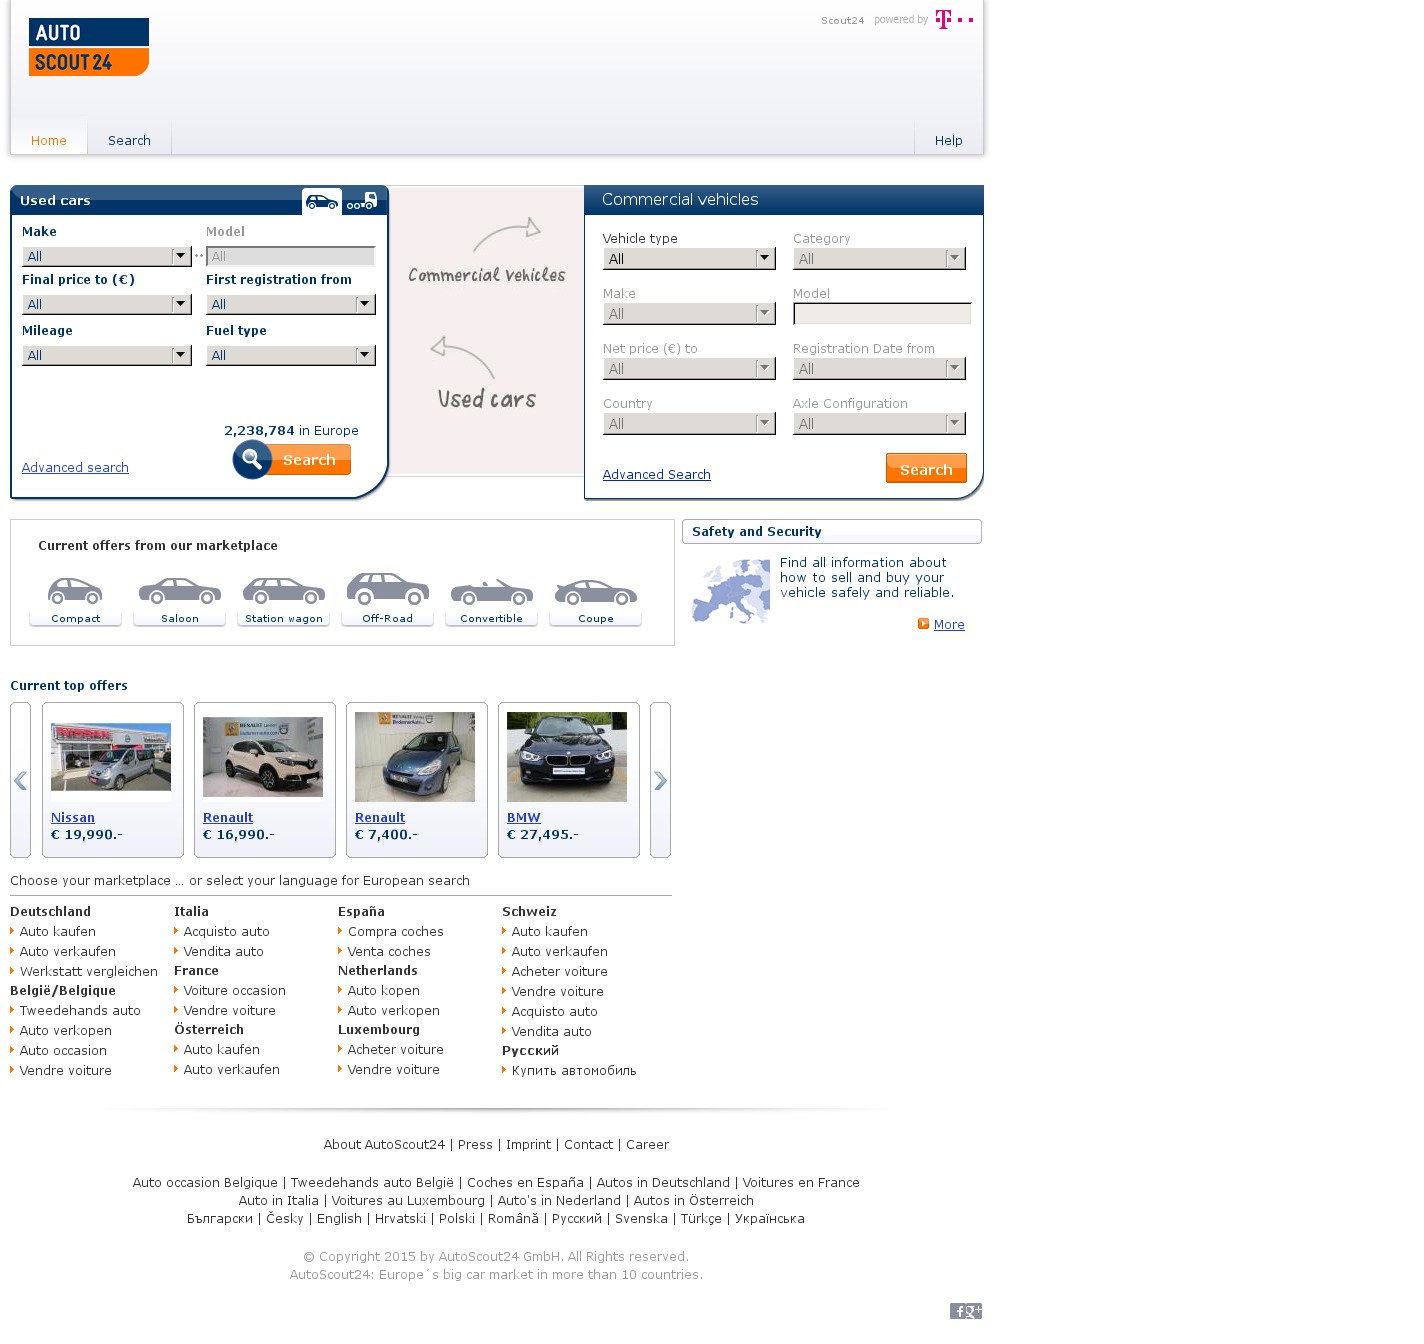
Task: Open the Make dropdown for used cars
Action: click(x=107, y=256)
